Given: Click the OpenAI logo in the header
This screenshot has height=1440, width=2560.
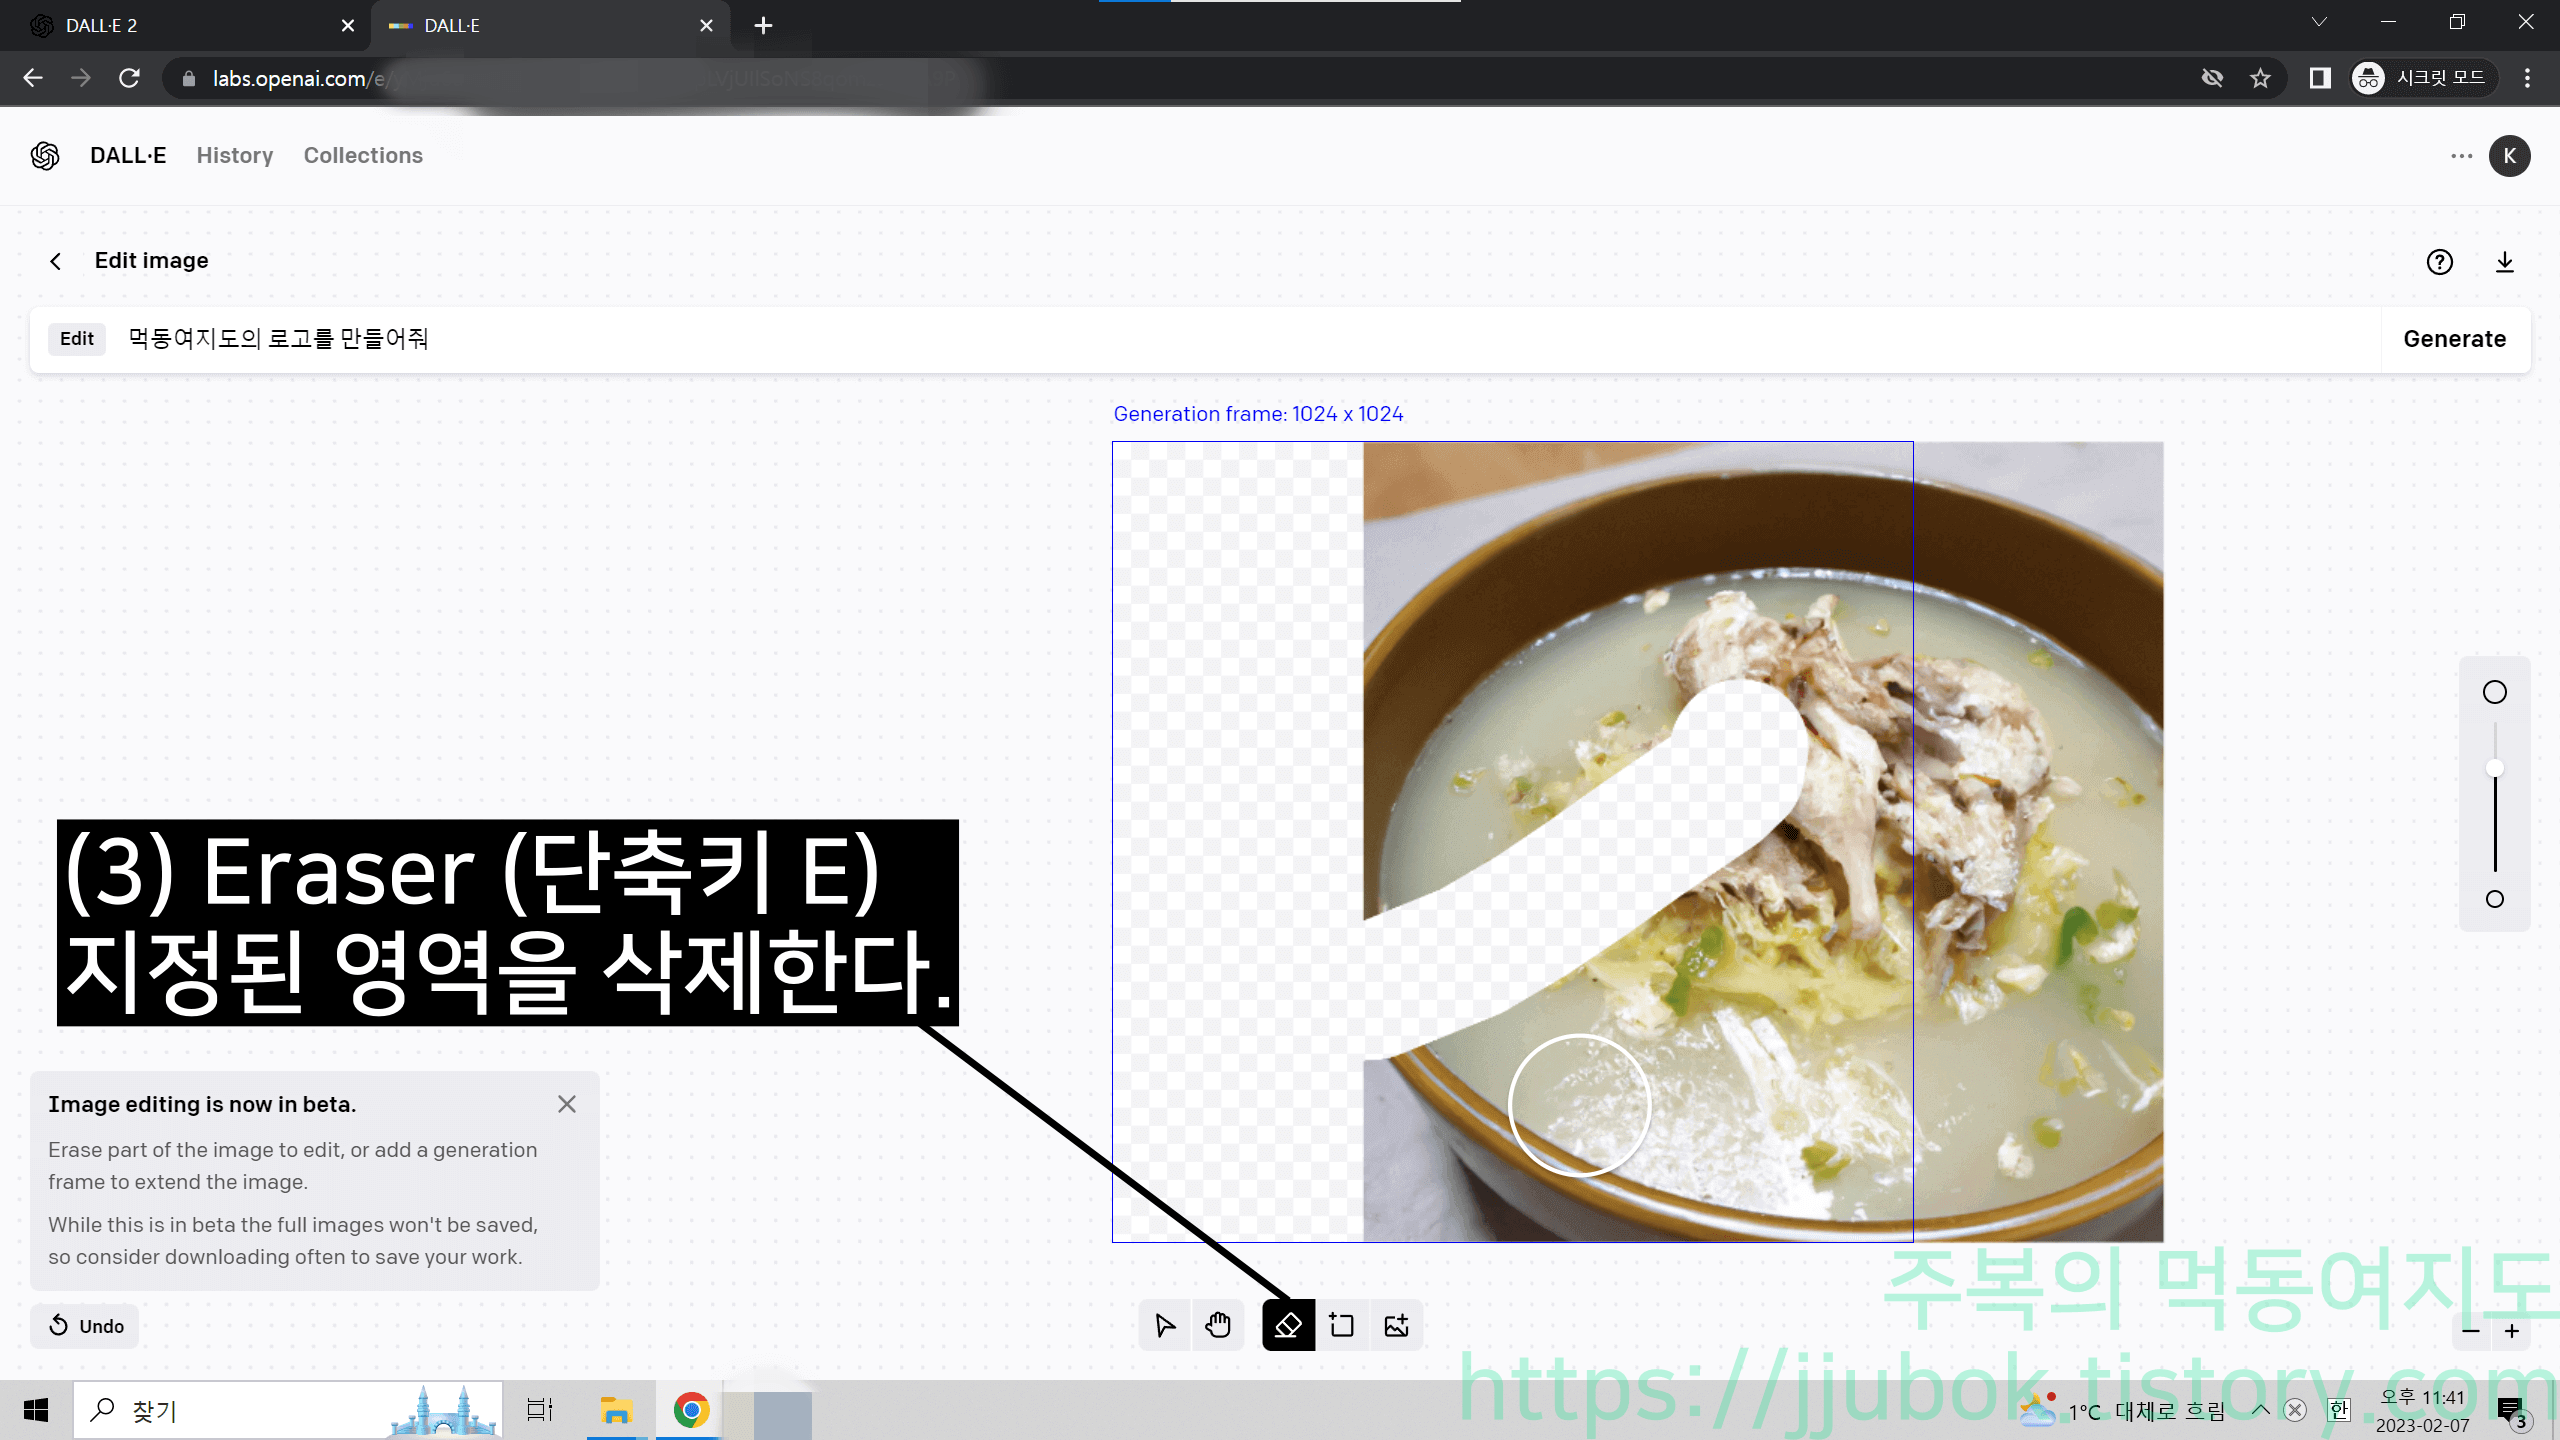Looking at the screenshot, I should pyautogui.click(x=45, y=156).
